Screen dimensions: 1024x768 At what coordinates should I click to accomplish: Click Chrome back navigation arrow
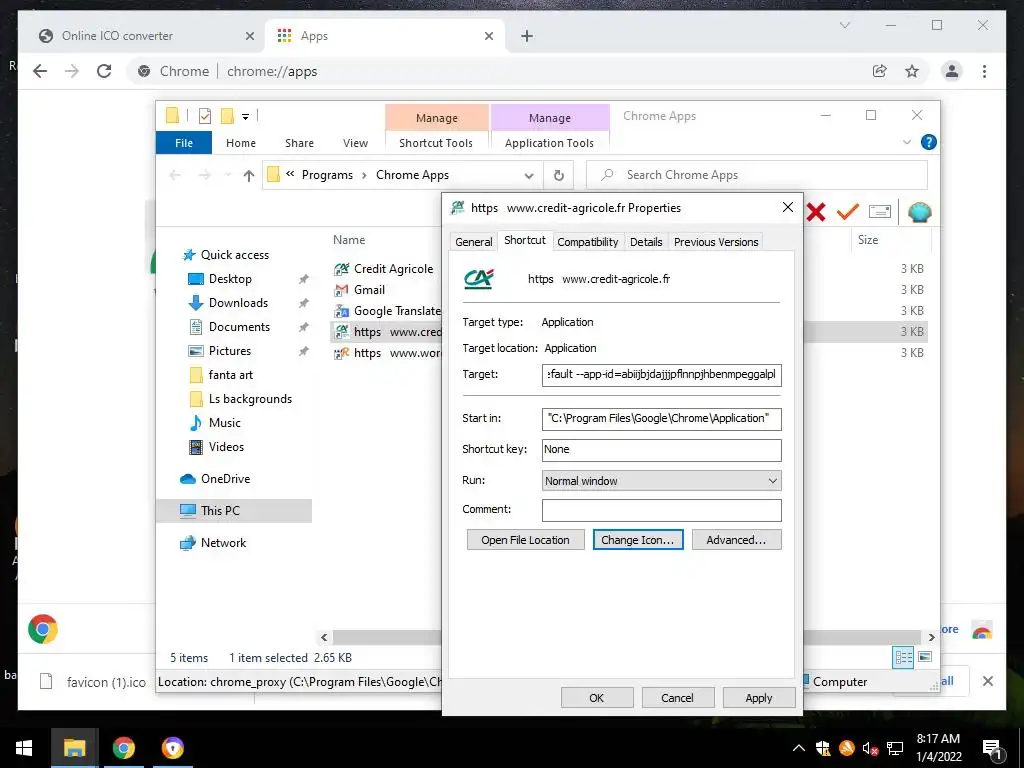click(x=40, y=71)
